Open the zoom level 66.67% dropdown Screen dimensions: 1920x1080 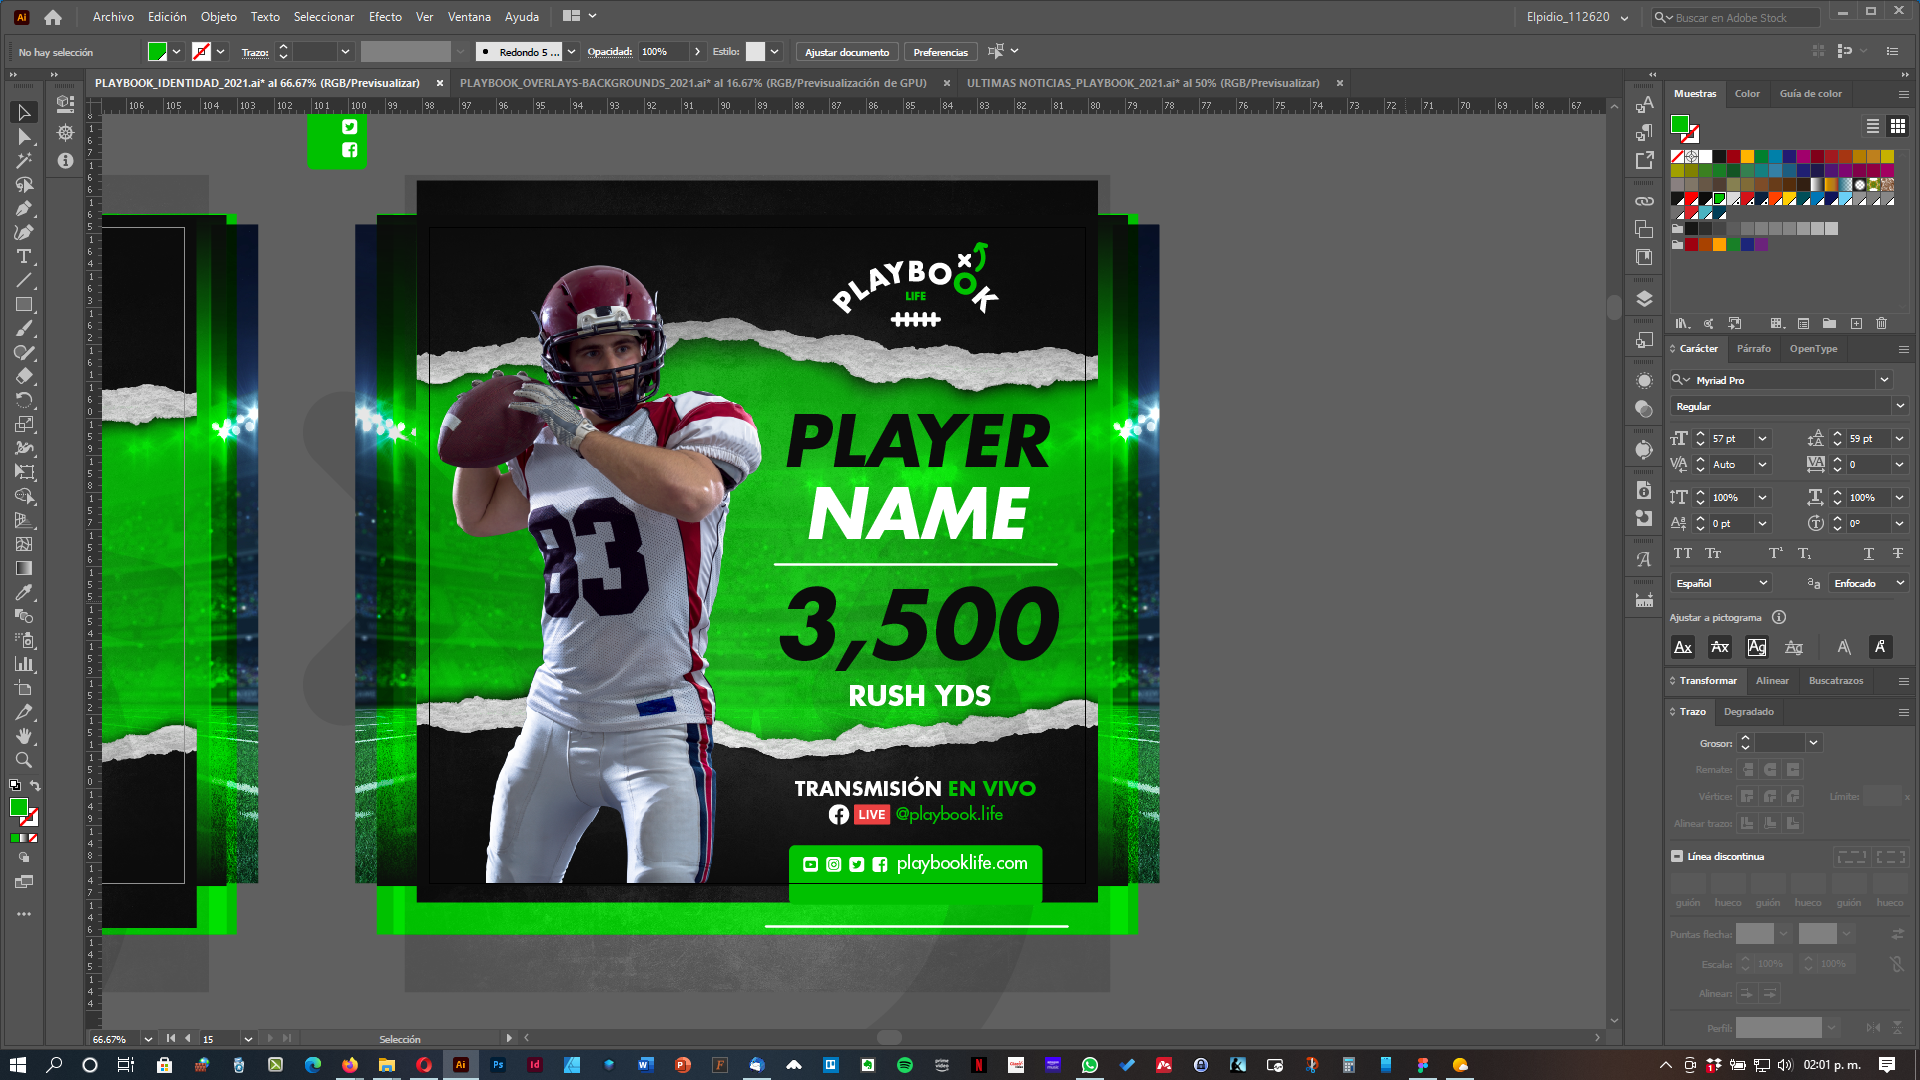click(x=148, y=1039)
